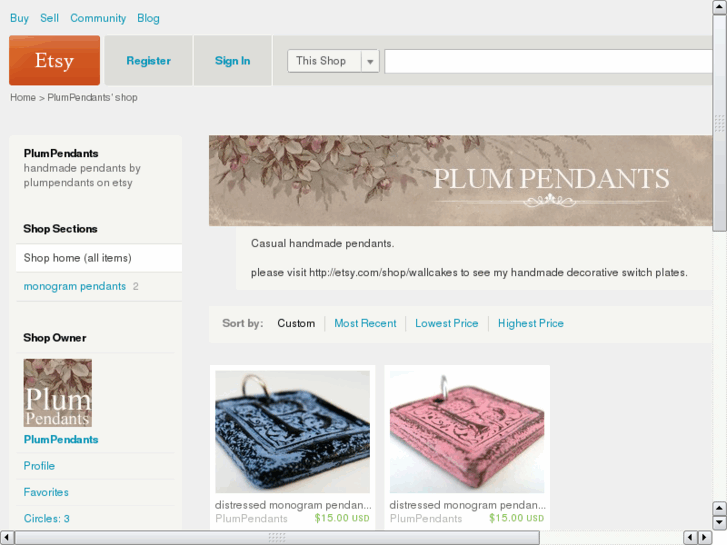Open the Plum Pendants shop owner avatar

(x=57, y=392)
